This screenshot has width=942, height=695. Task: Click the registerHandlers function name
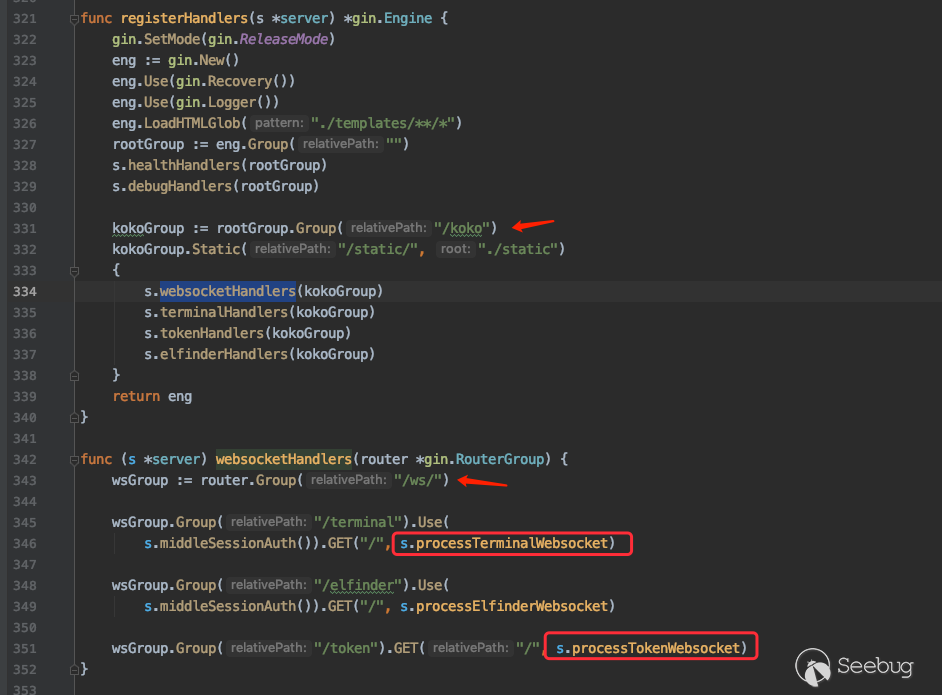coord(184,19)
